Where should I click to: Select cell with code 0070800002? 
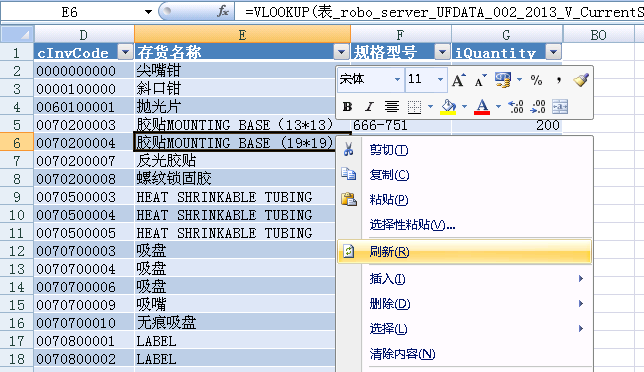point(84,359)
